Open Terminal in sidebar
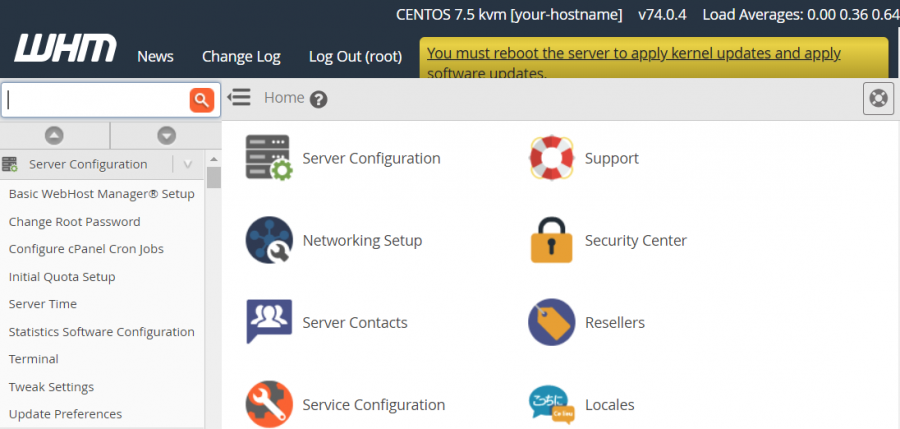900x429 pixels. (33, 359)
